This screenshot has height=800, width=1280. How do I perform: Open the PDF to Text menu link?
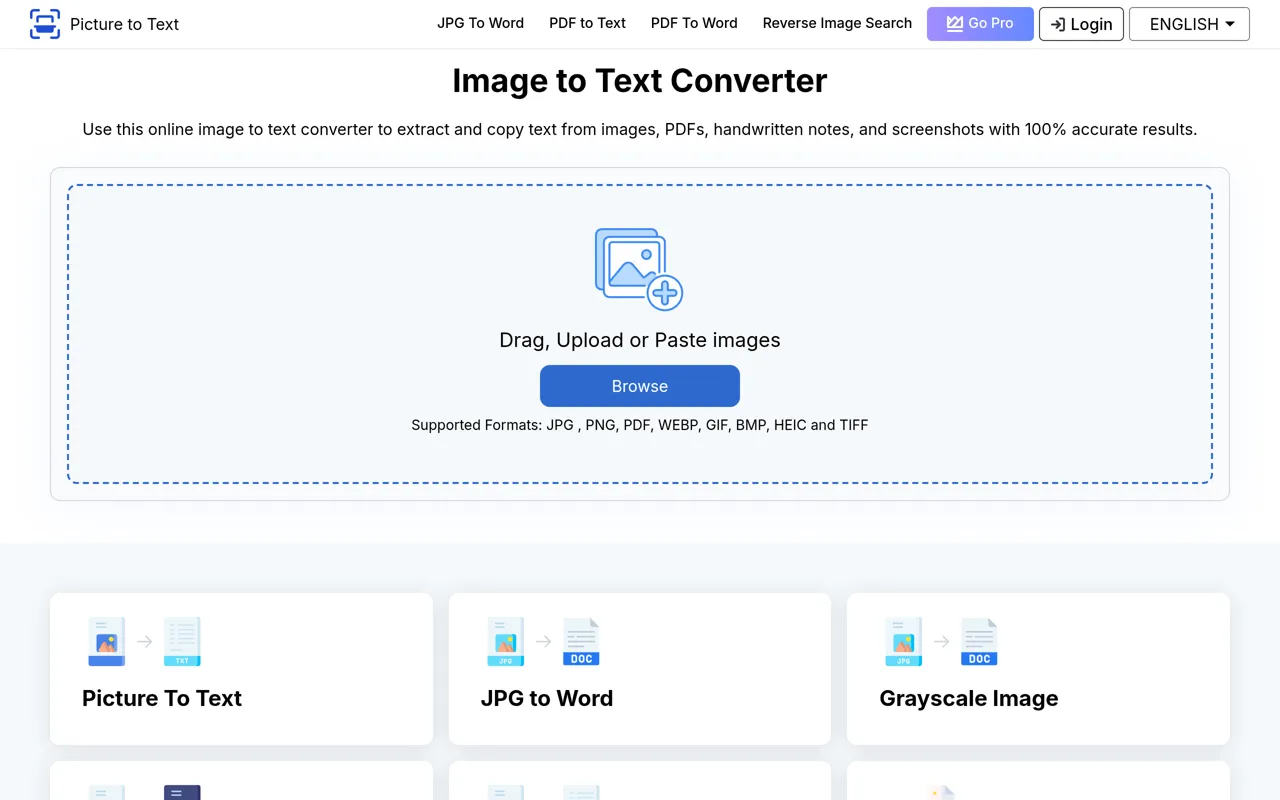tap(587, 23)
